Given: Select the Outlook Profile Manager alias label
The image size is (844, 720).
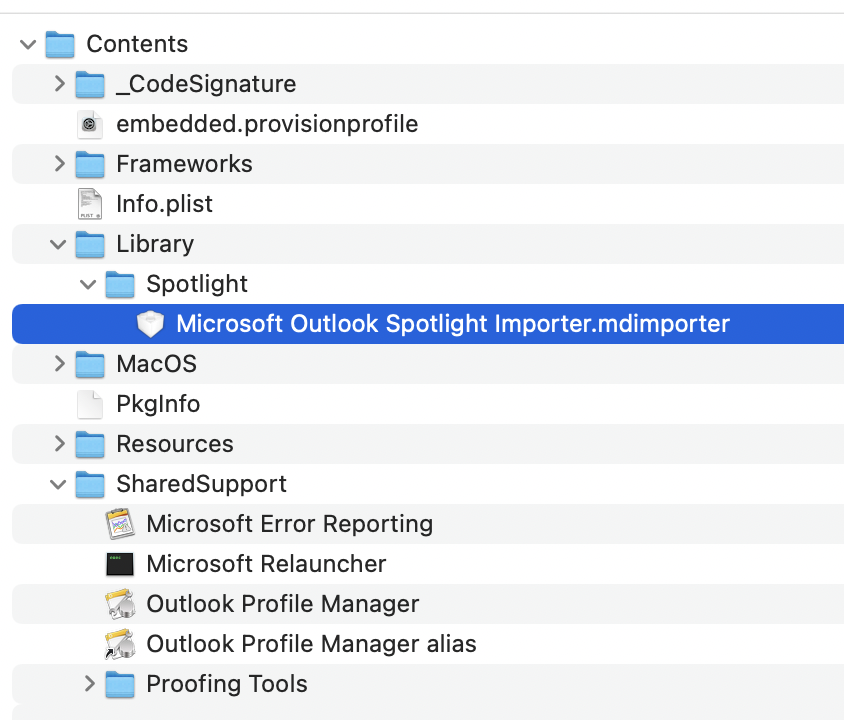Looking at the screenshot, I should coord(311,644).
